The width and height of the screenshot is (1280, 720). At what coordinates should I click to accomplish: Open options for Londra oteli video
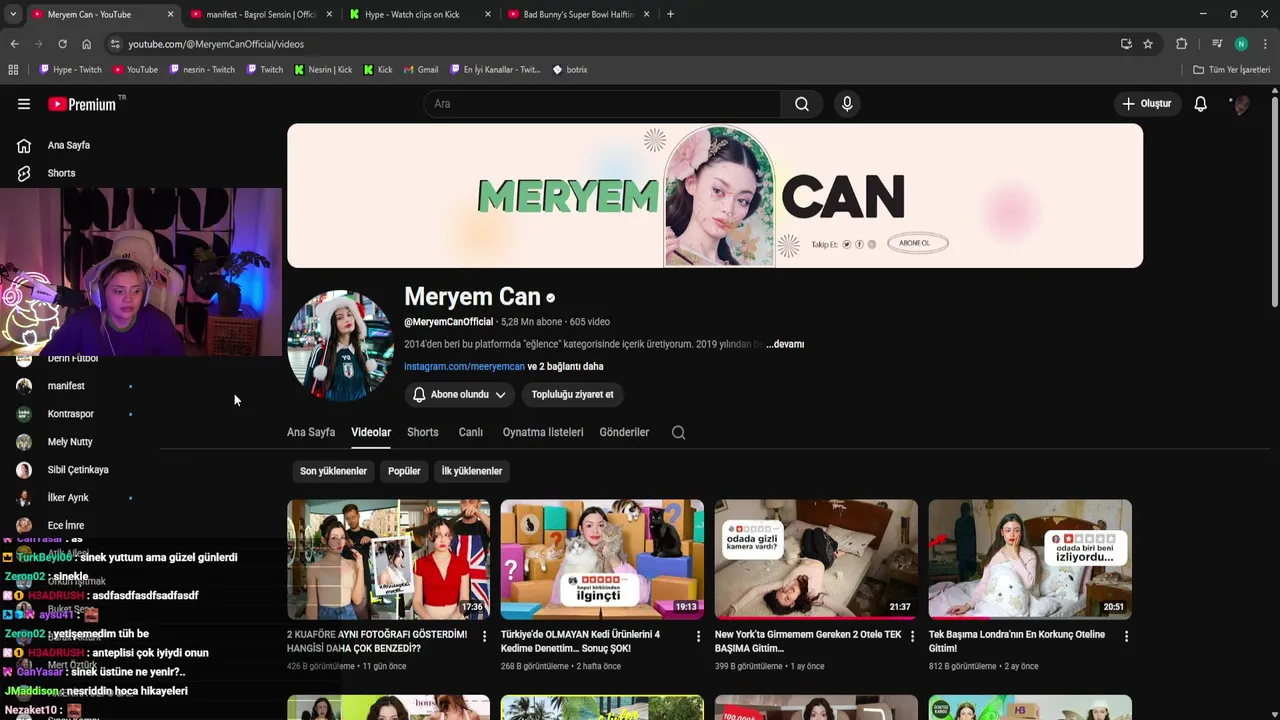[x=1126, y=636]
